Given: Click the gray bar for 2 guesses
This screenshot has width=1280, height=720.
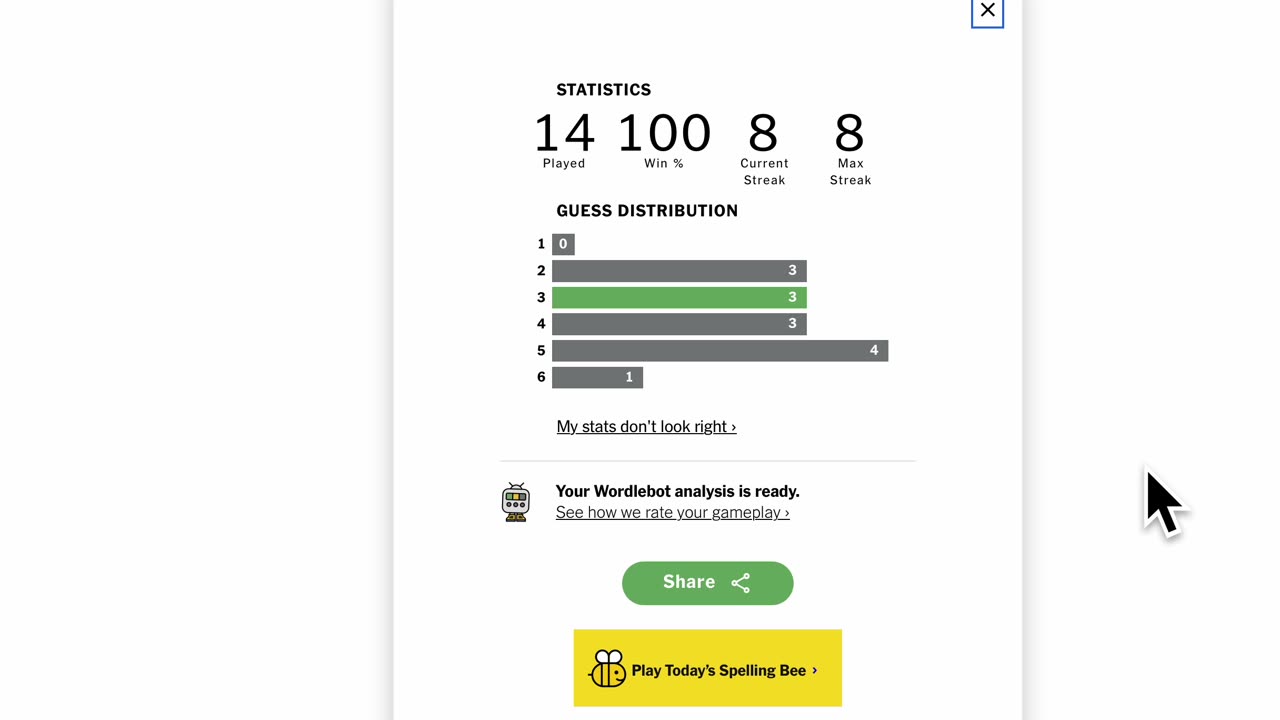Looking at the screenshot, I should pyautogui.click(x=679, y=270).
